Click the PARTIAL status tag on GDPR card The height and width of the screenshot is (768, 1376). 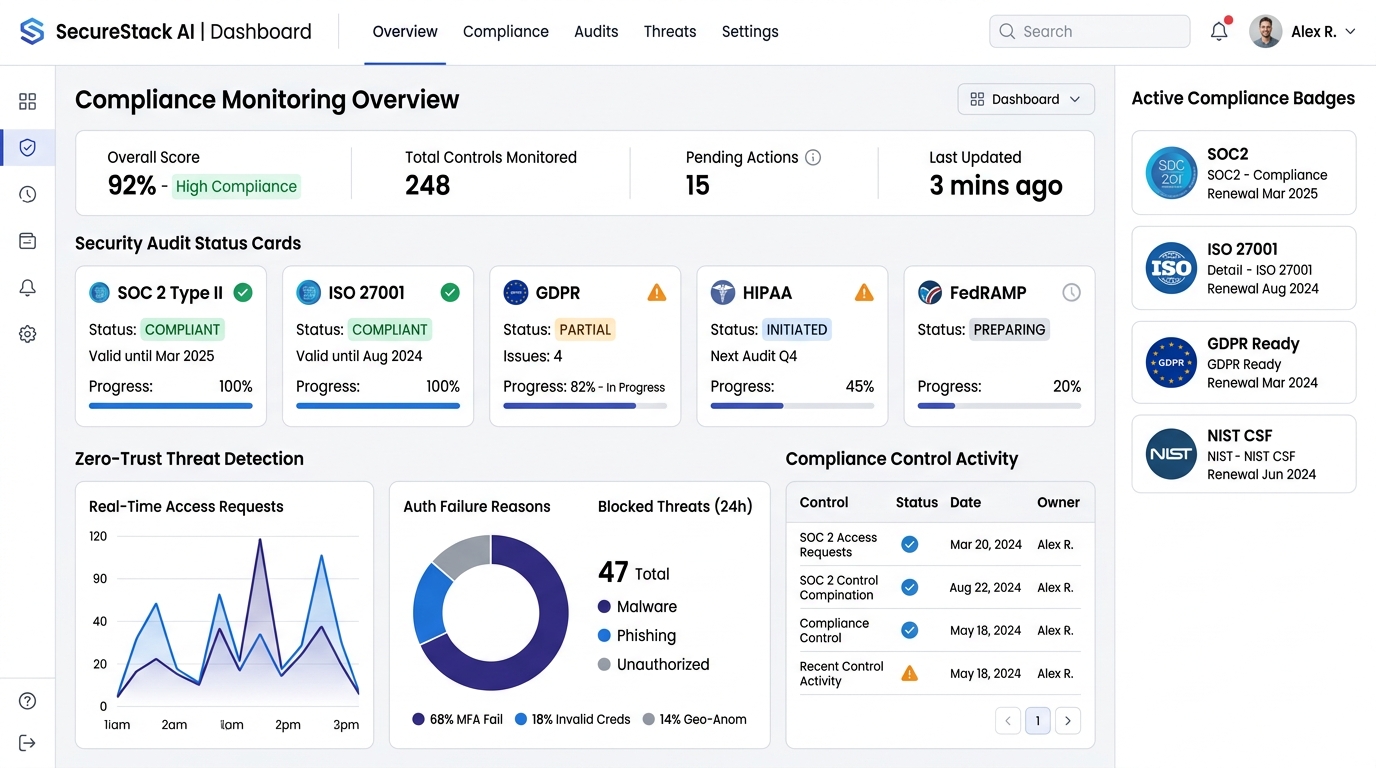(x=585, y=329)
